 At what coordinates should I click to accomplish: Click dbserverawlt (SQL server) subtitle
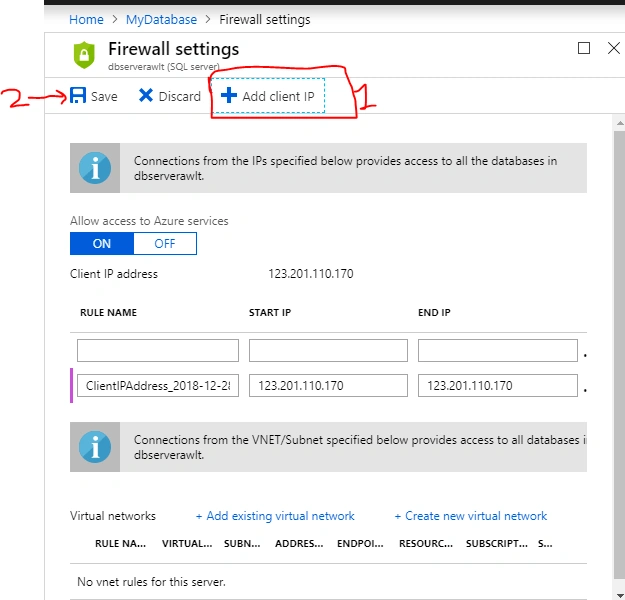164,67
